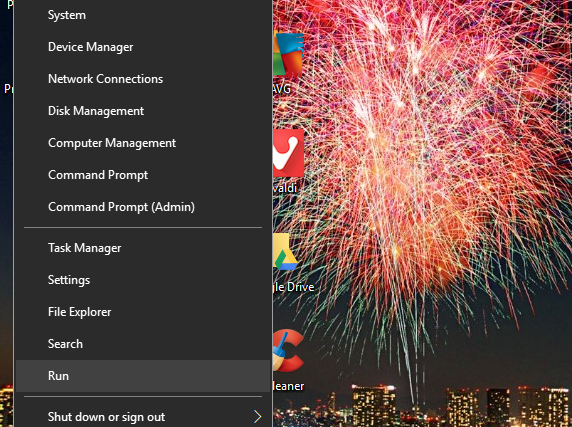Open File Explorer
The width and height of the screenshot is (572, 427).
click(x=143, y=312)
